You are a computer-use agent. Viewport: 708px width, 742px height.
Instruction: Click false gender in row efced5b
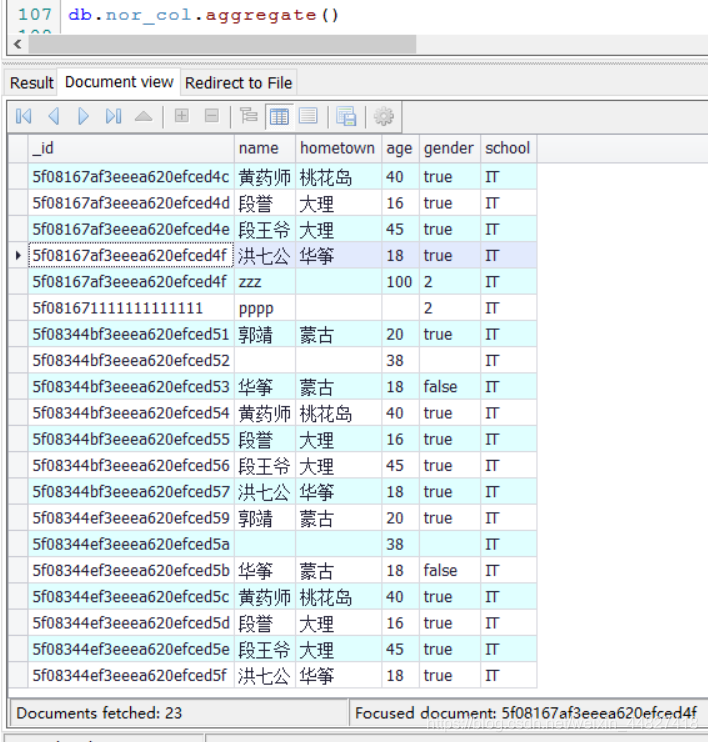450,571
